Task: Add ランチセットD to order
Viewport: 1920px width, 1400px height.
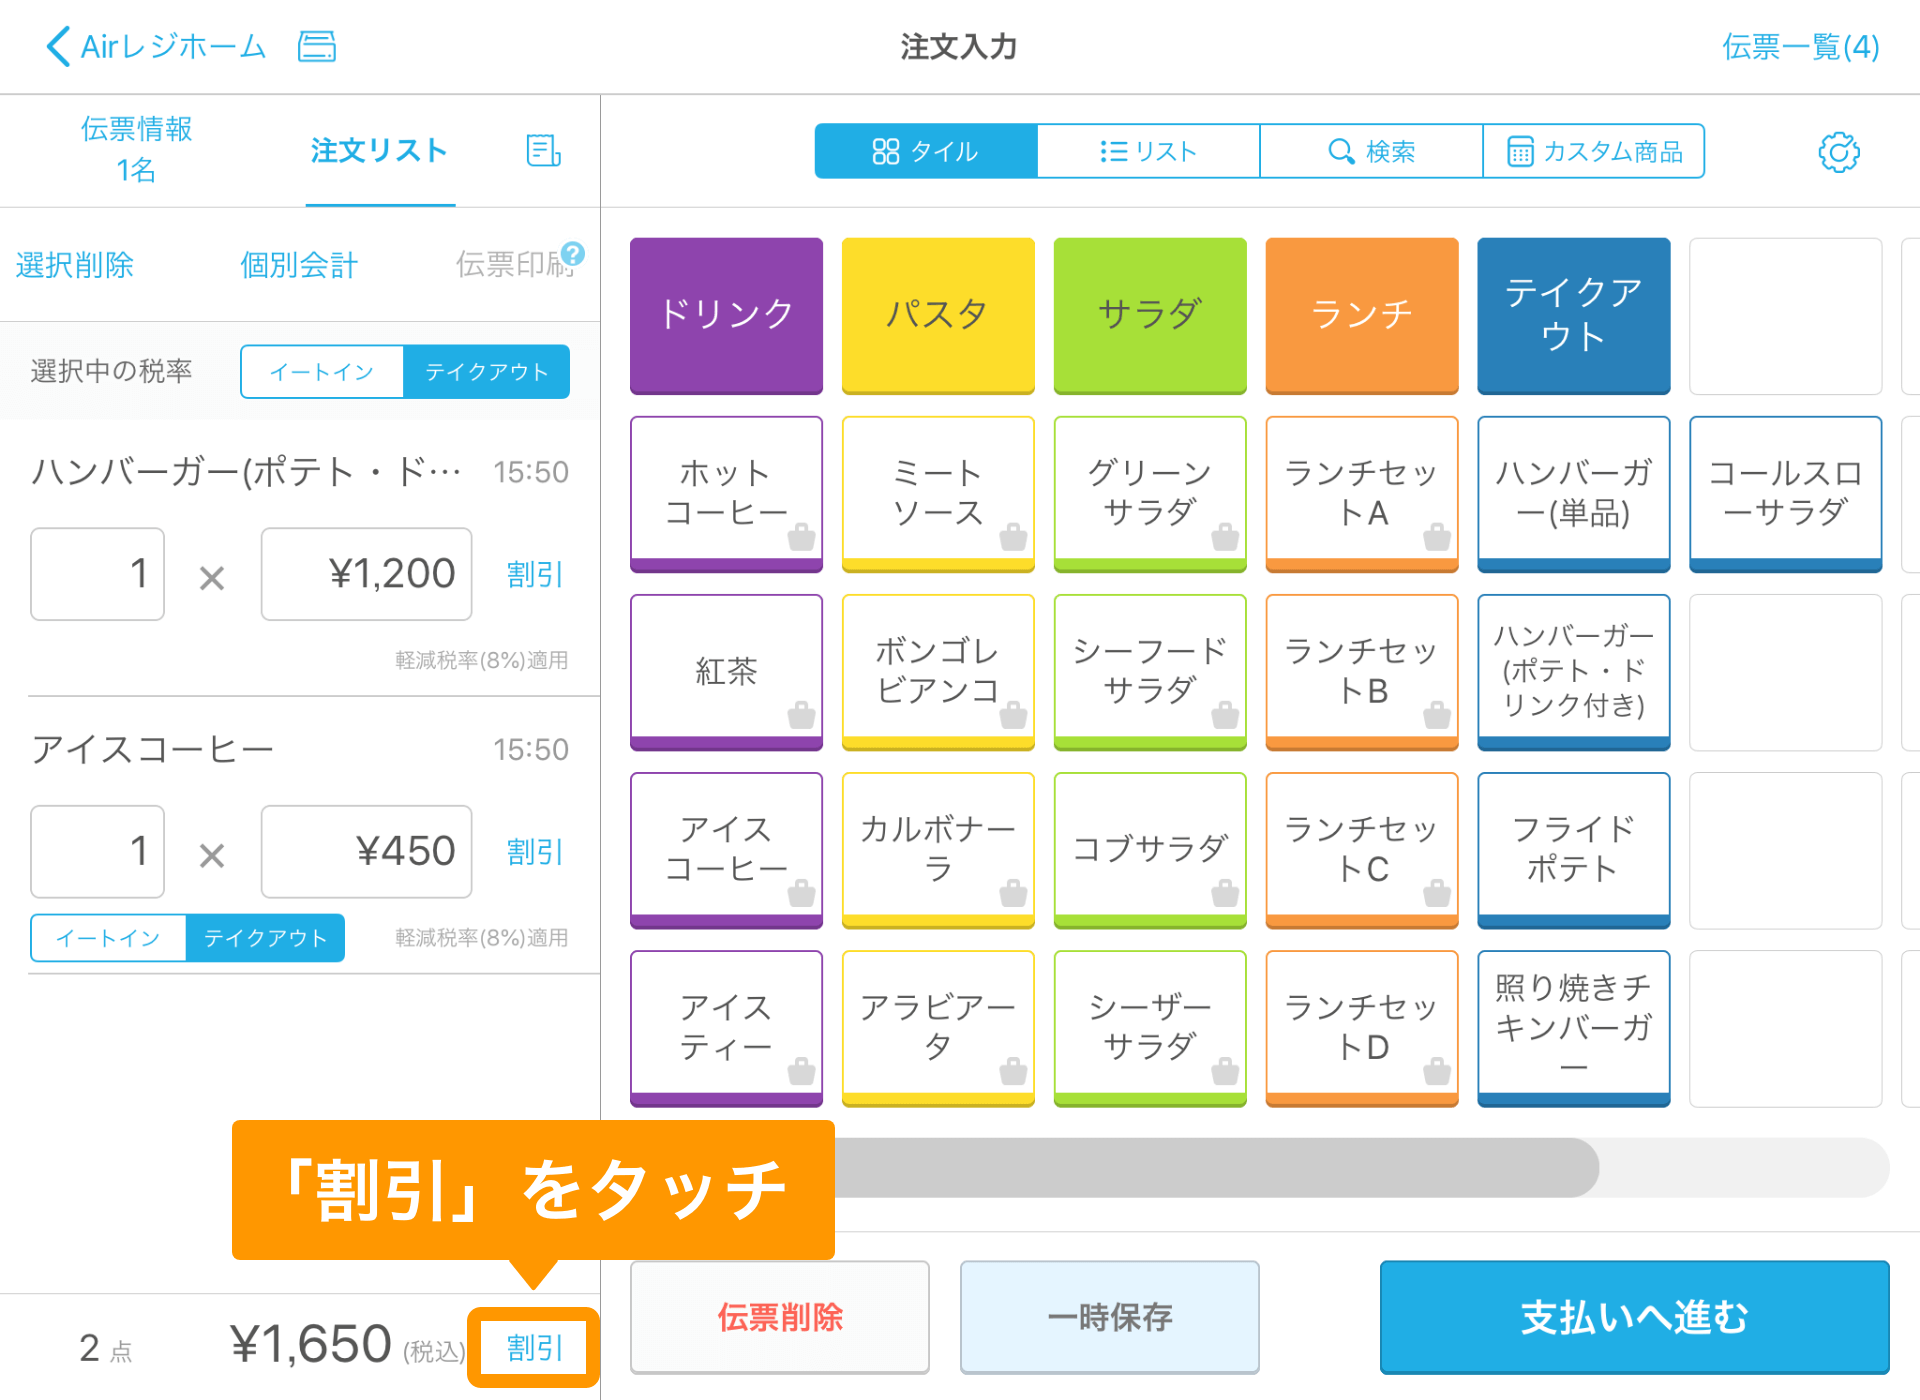Action: (1362, 1028)
